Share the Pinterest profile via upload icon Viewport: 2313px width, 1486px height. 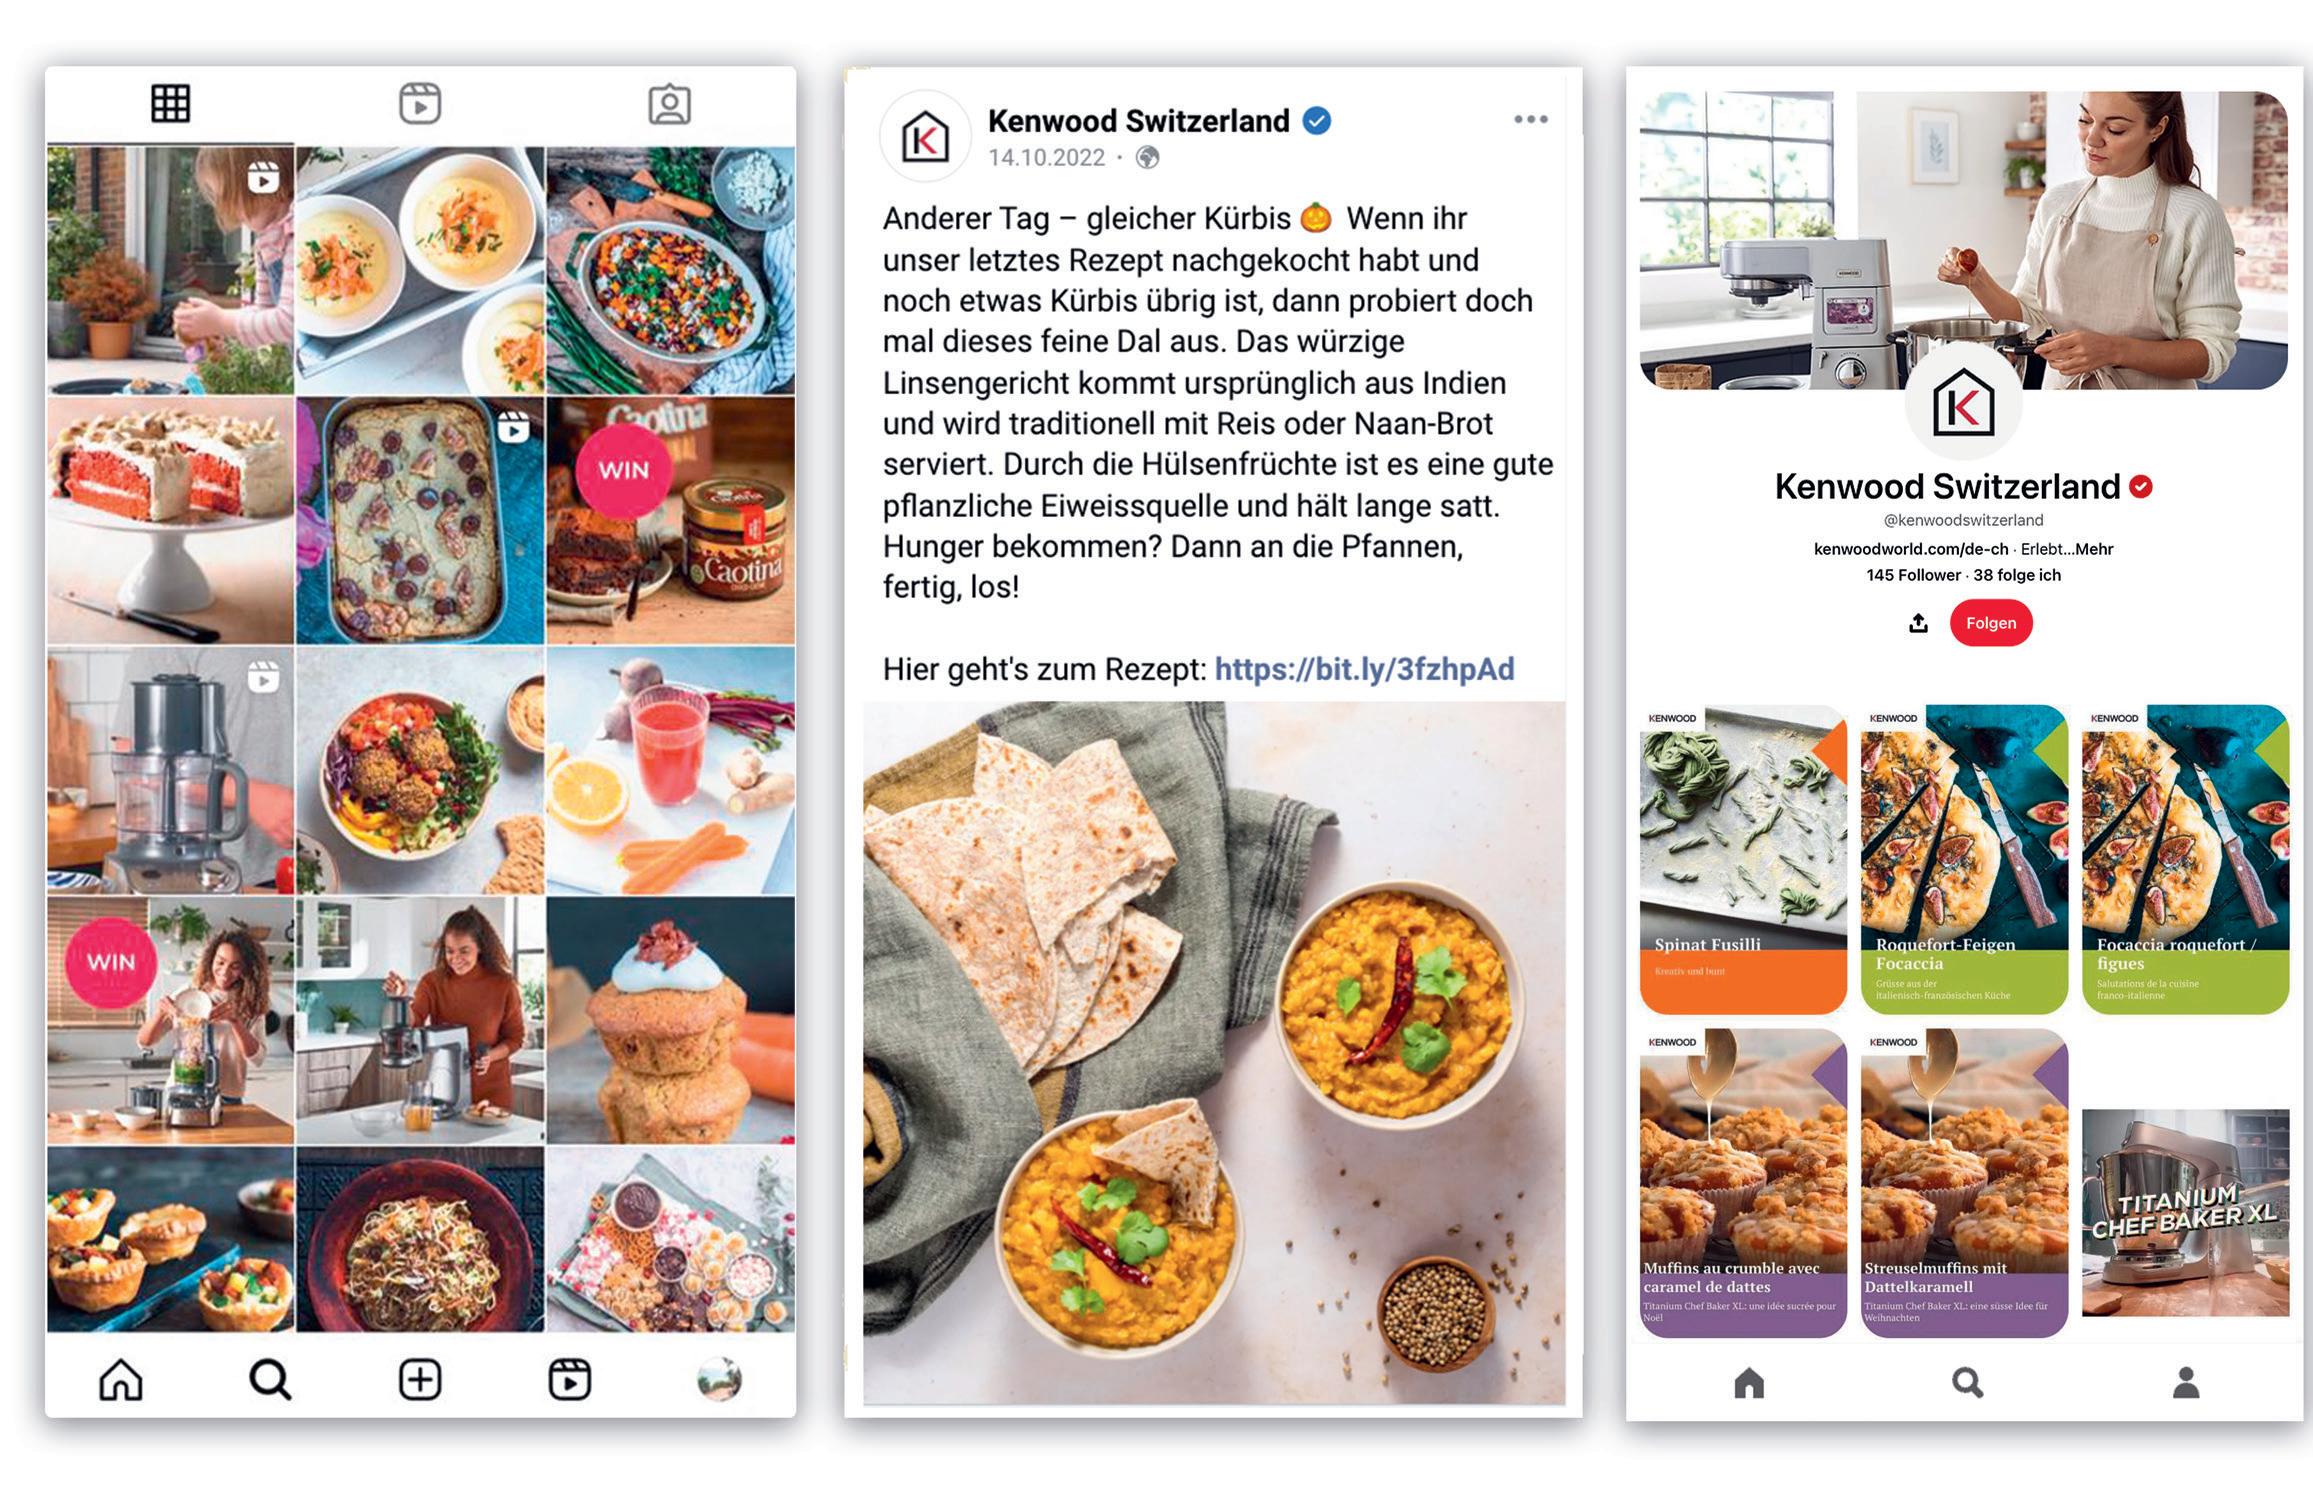(1918, 623)
